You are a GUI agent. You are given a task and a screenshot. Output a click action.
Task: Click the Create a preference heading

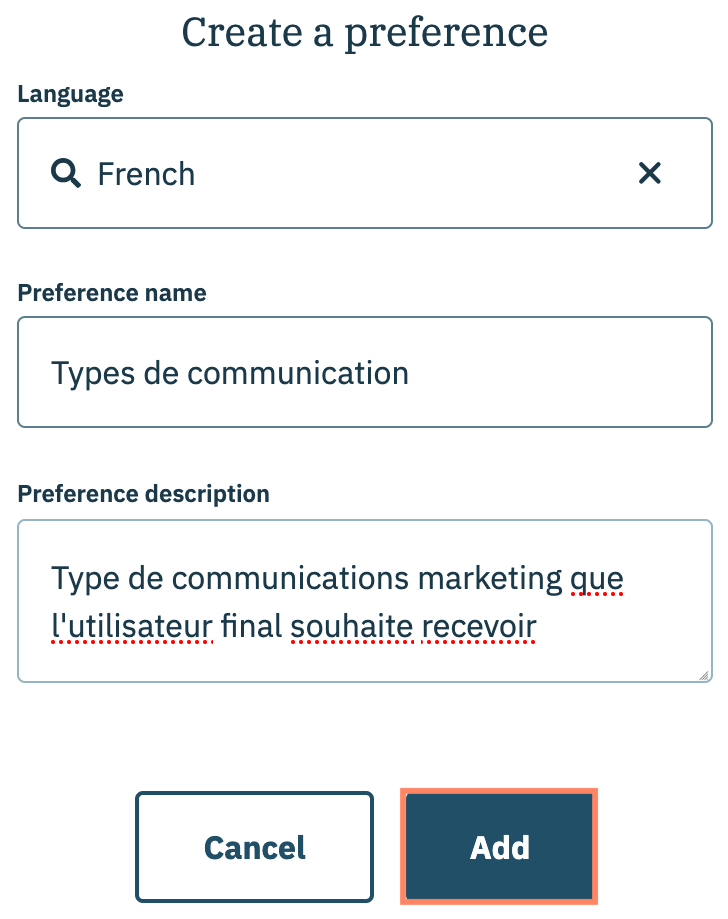coord(364,33)
